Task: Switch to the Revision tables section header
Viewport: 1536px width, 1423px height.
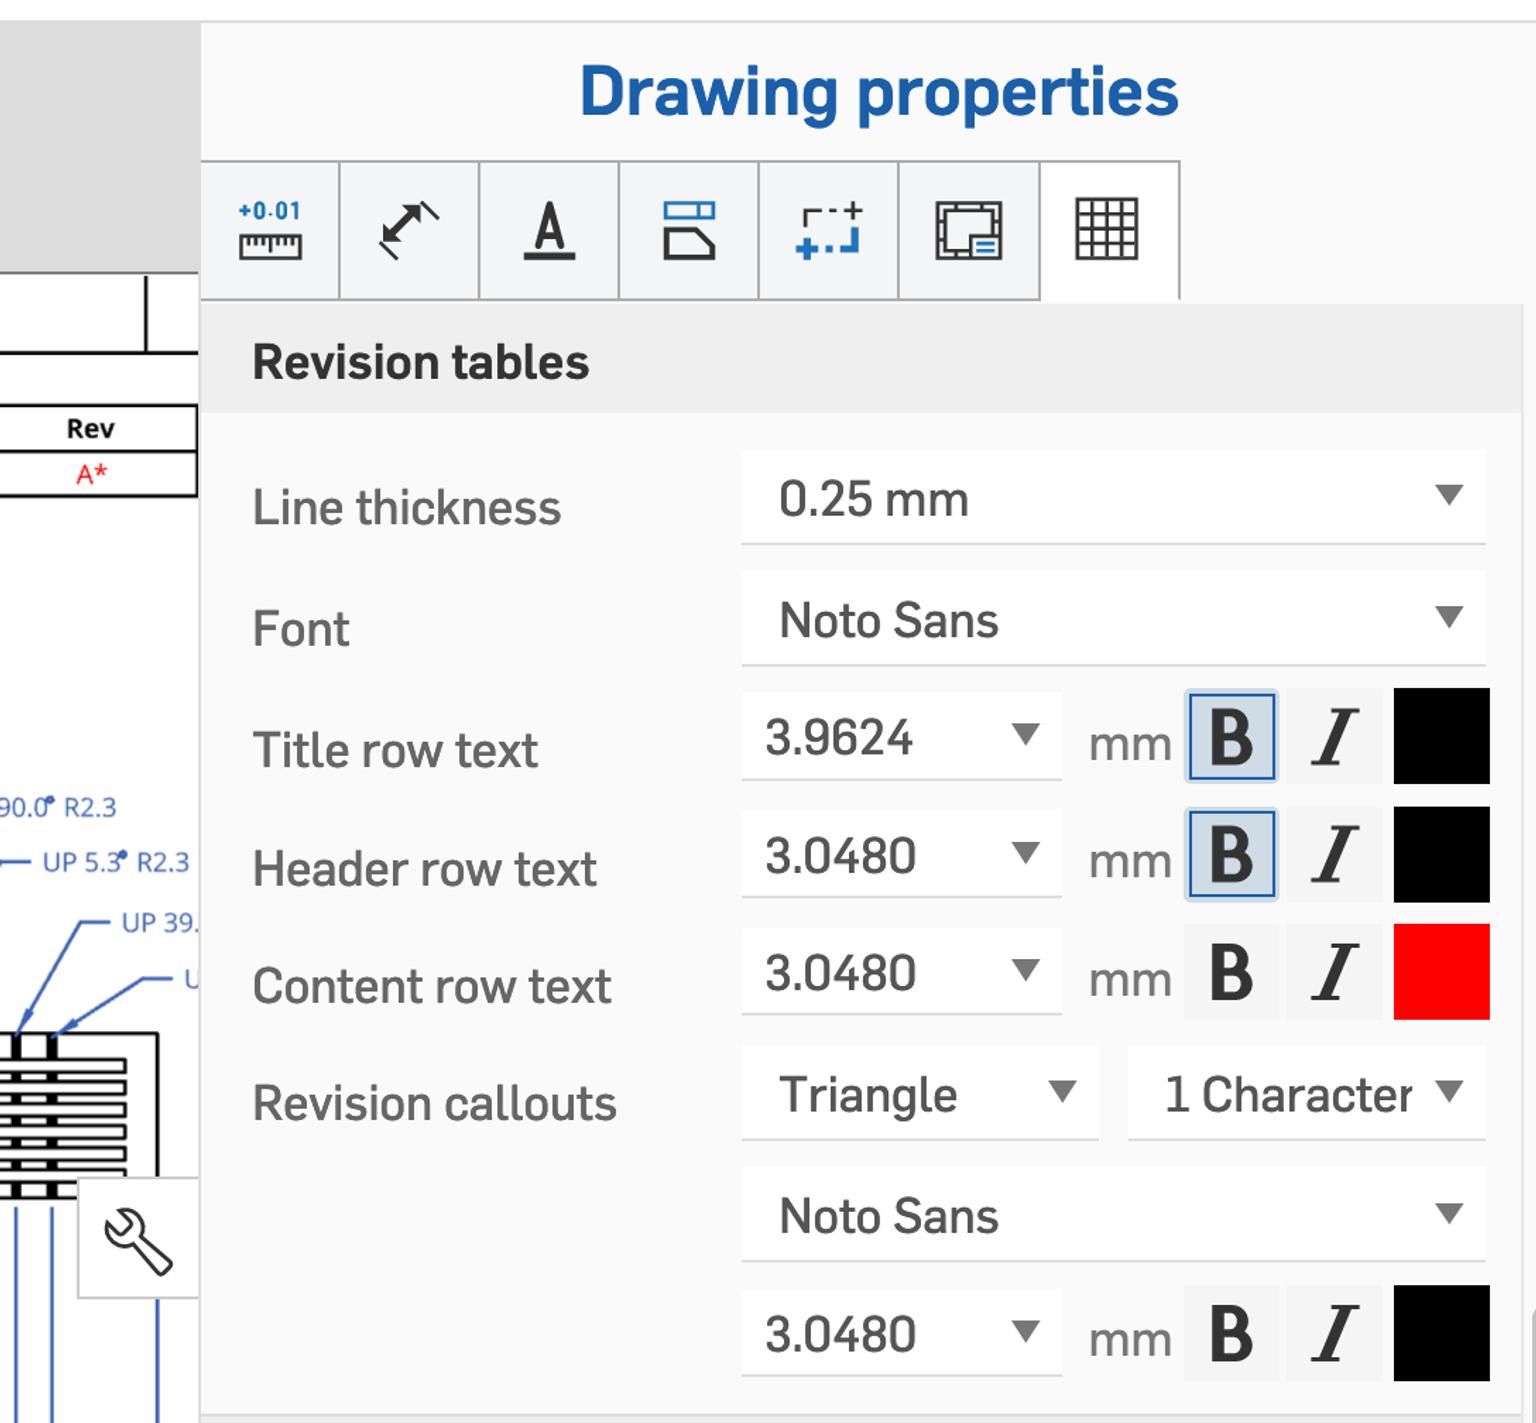Action: tap(420, 361)
